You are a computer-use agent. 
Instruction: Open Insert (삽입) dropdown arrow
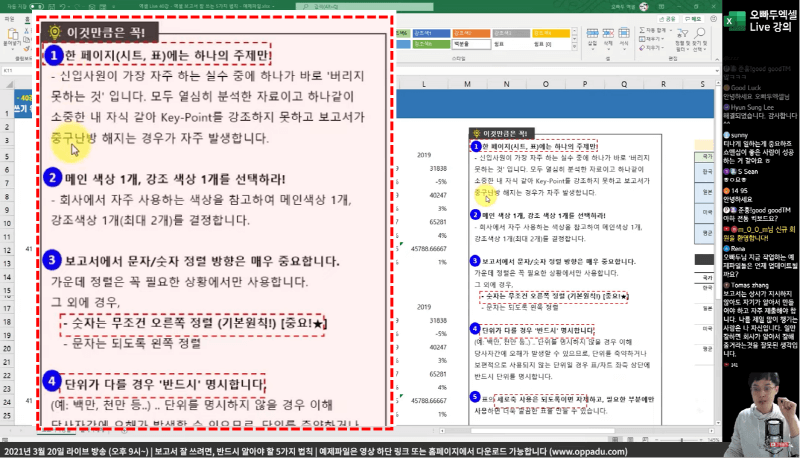[592, 49]
